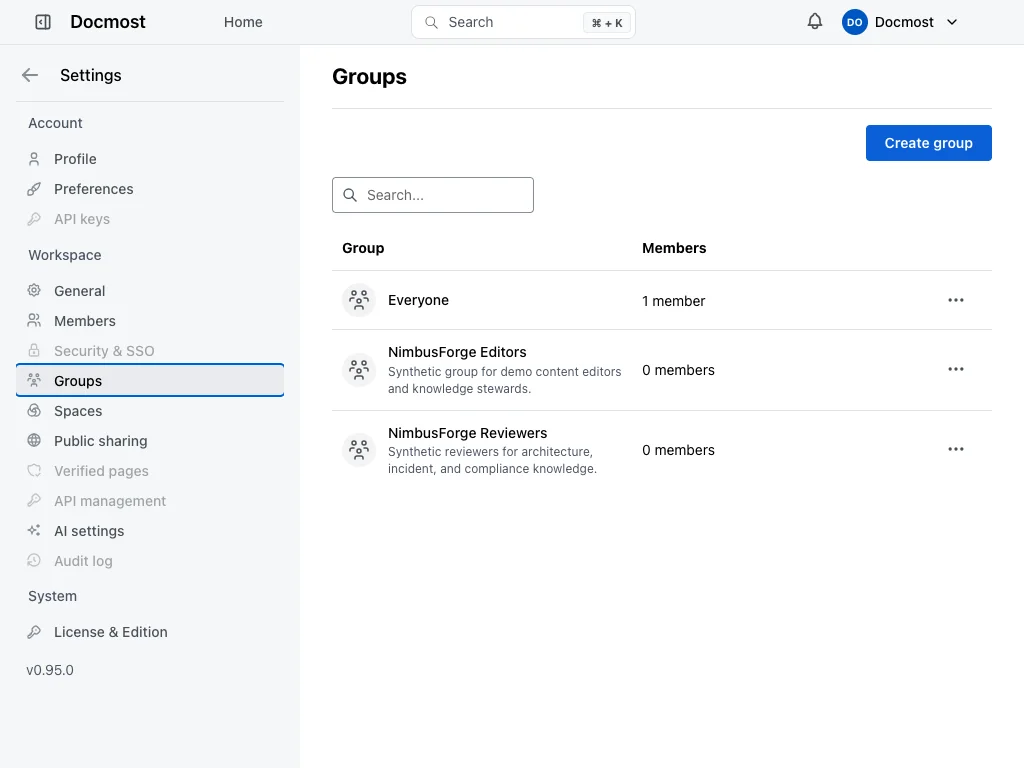Go to General workspace settings
Screen dimensions: 1024x768
click(150, 291)
